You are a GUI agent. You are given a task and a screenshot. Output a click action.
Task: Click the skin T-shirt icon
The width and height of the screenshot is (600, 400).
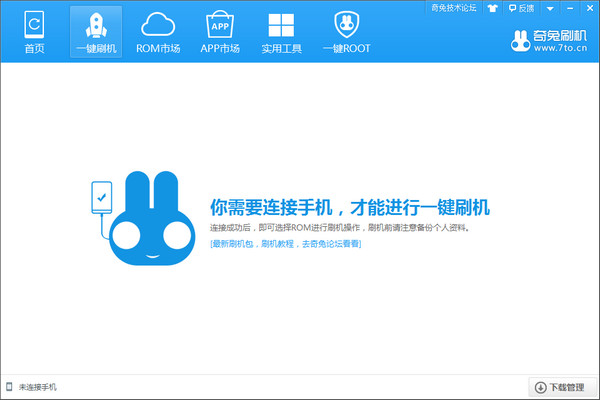(x=492, y=8)
